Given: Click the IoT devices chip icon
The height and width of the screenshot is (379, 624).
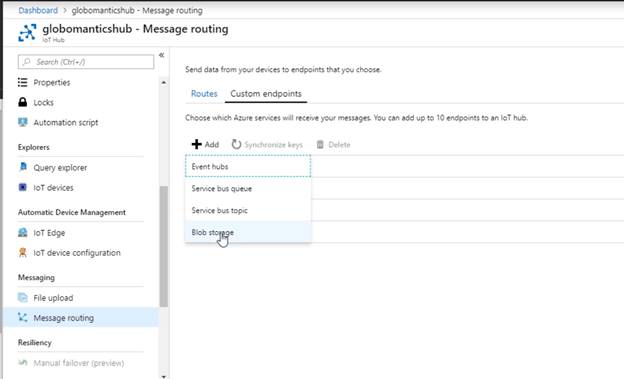Looking at the screenshot, I should pos(23,187).
